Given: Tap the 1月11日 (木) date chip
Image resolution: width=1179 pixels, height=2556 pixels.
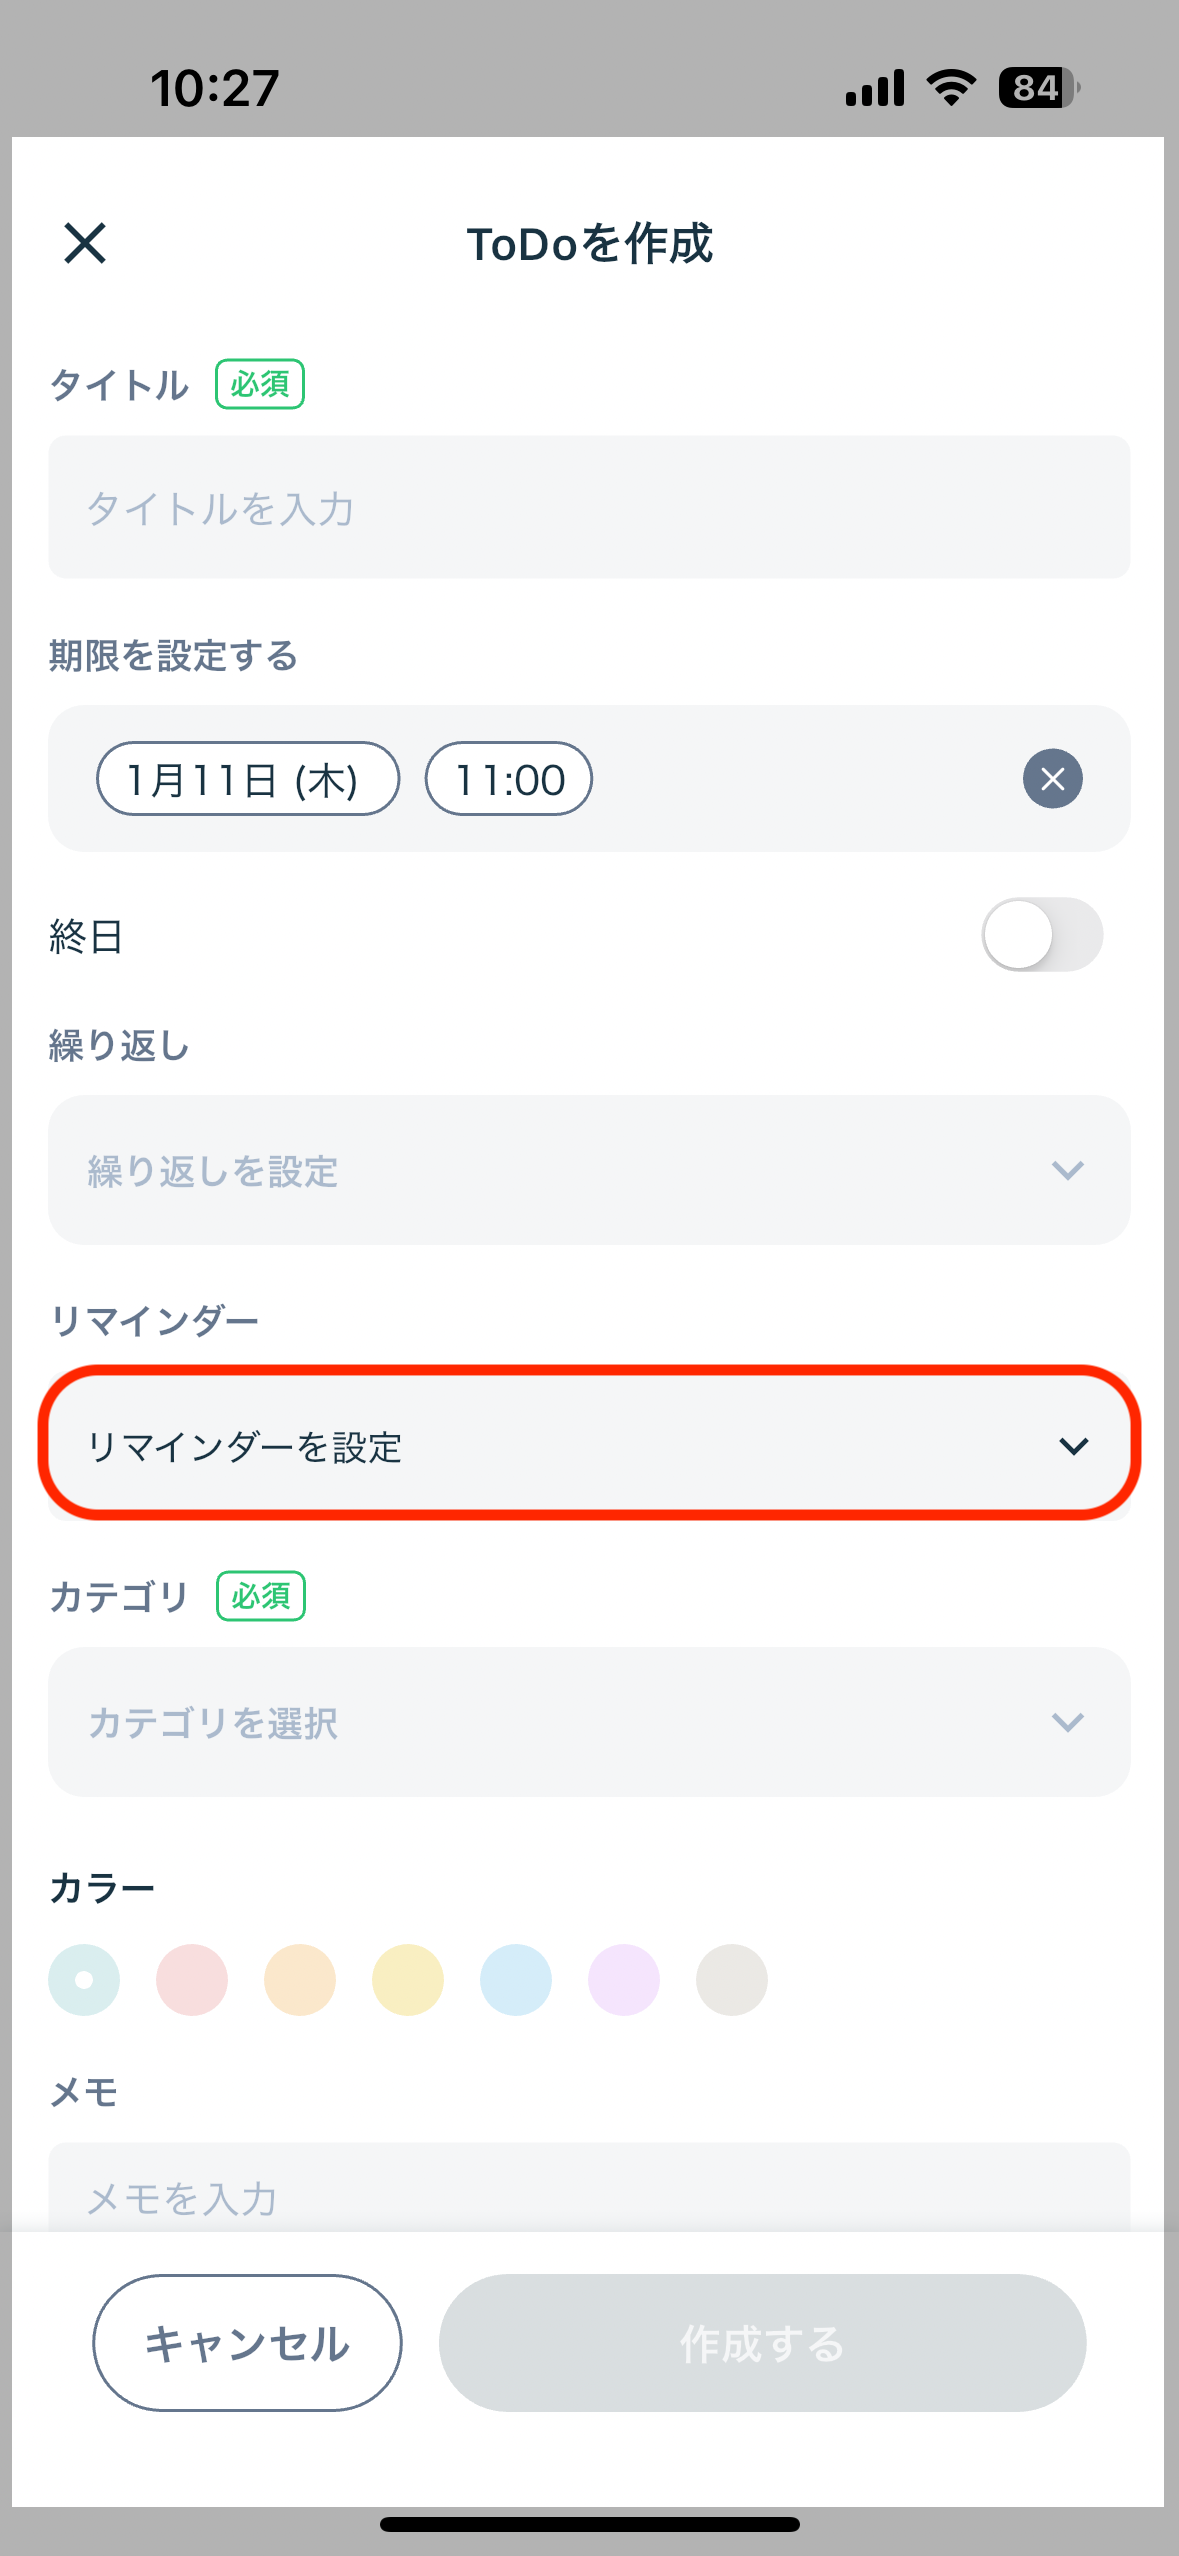Looking at the screenshot, I should click(x=248, y=779).
